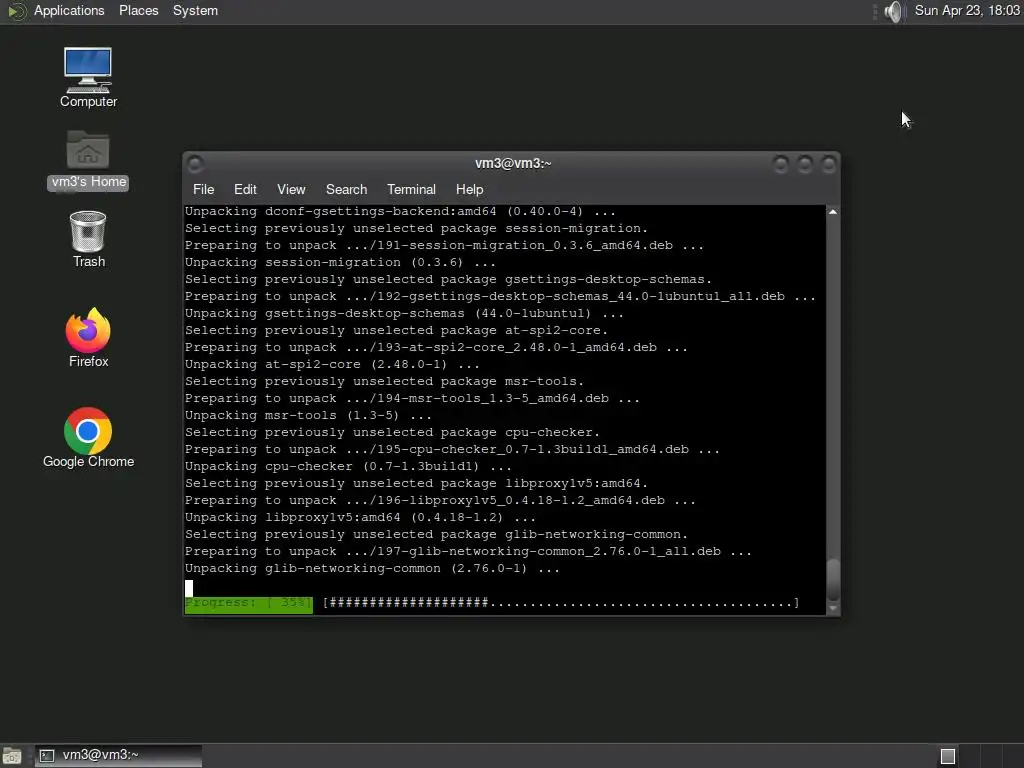This screenshot has height=768, width=1024.
Task: Click the hash progress bar in terminal
Action: pyautogui.click(x=562, y=603)
